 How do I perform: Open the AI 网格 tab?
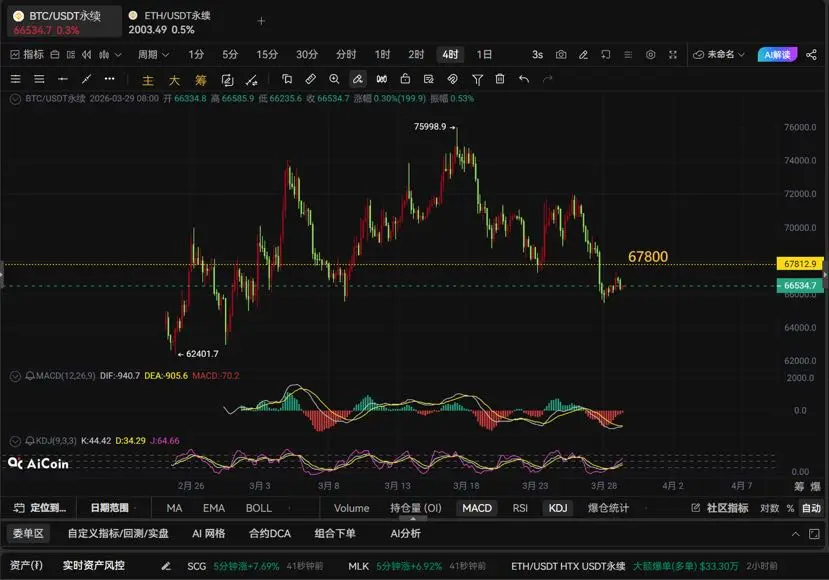pyautogui.click(x=208, y=534)
